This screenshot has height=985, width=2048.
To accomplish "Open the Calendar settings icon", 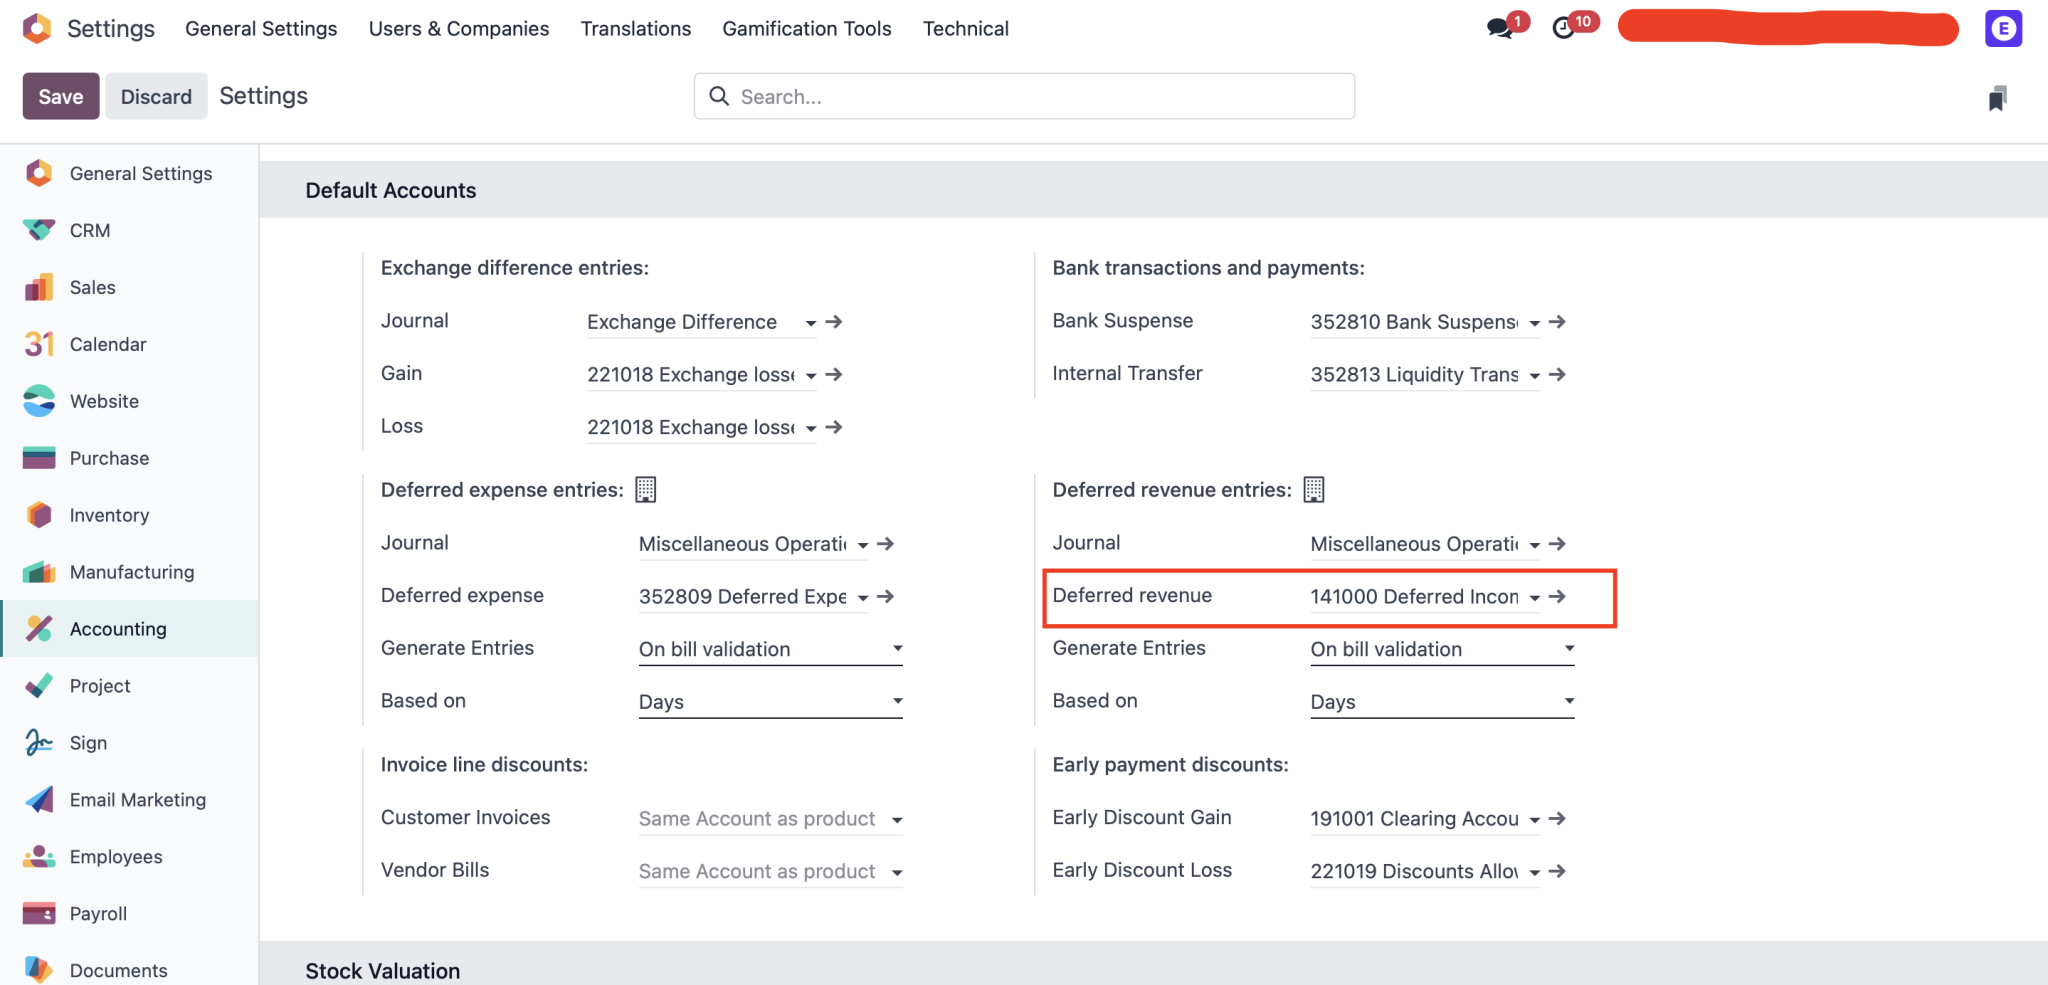I will (38, 344).
